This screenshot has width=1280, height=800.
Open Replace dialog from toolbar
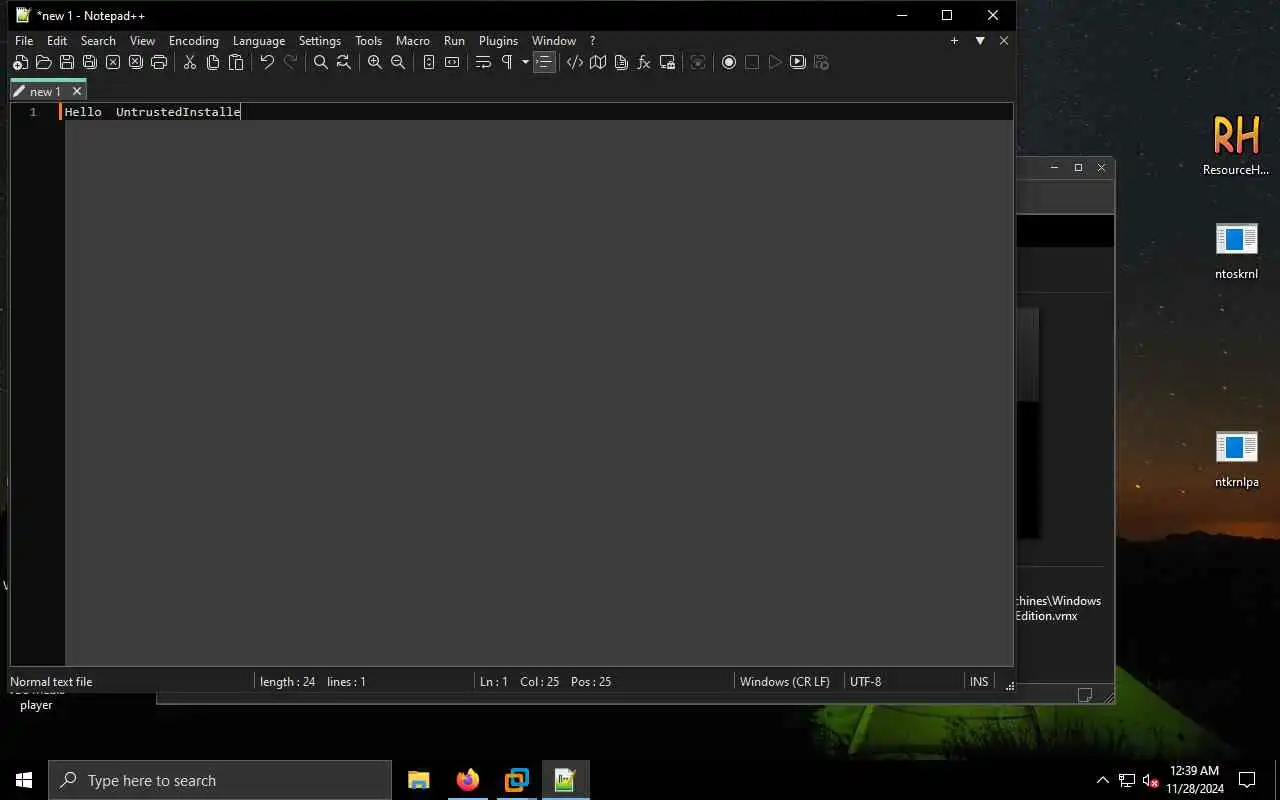click(343, 62)
